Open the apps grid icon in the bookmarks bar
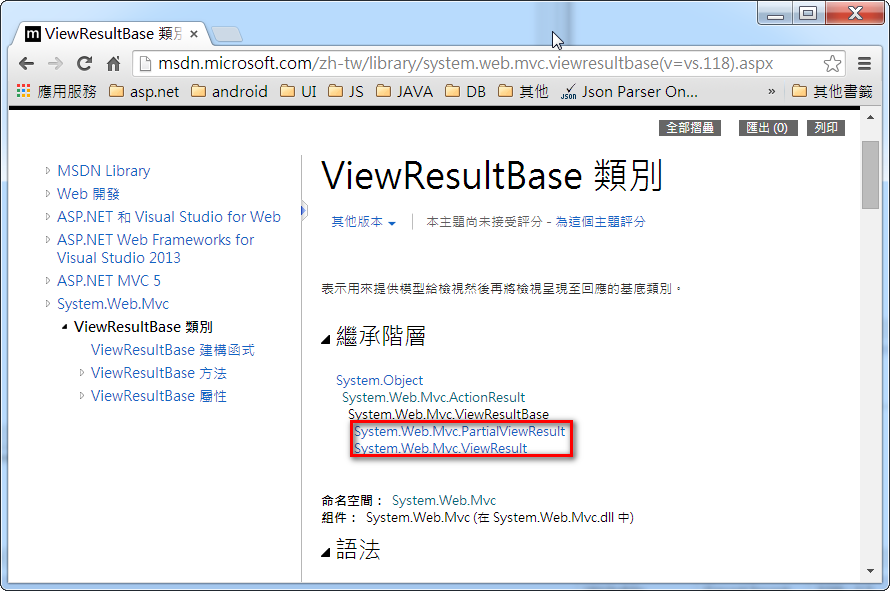 [x=23, y=91]
